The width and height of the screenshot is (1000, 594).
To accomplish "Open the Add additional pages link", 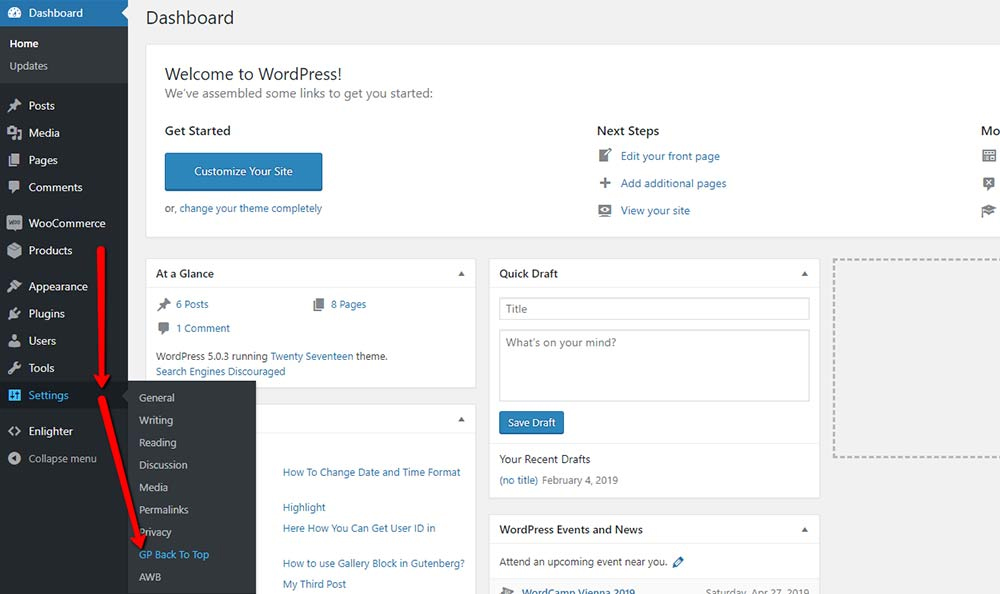I will pyautogui.click(x=673, y=183).
